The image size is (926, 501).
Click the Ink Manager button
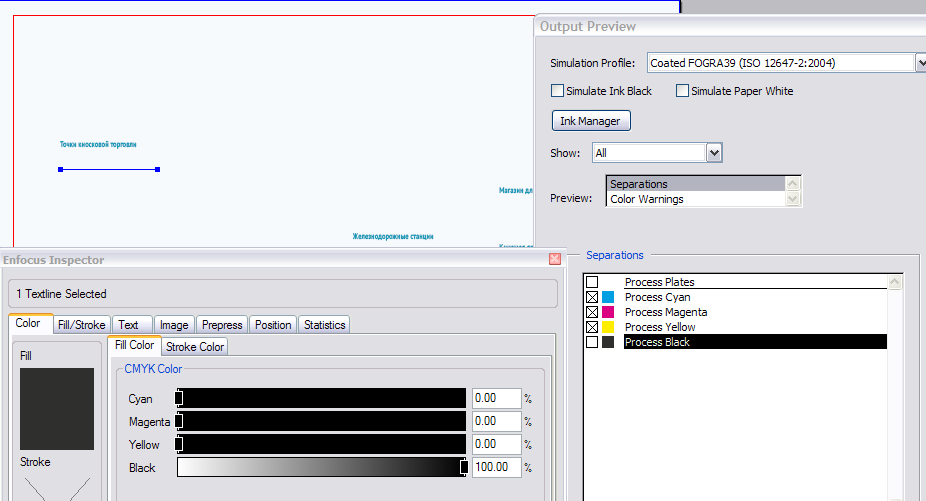(591, 121)
